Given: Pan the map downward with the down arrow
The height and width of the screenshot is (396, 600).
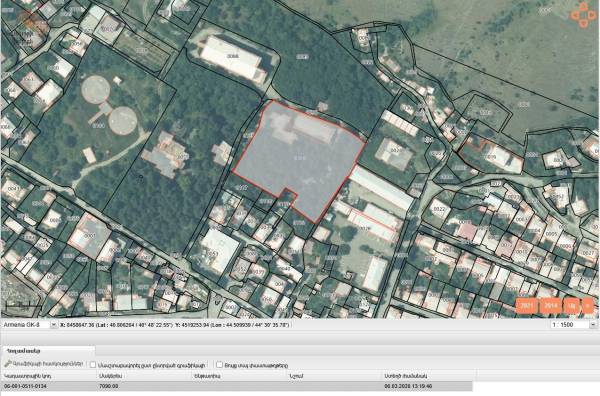Looking at the screenshot, I should coord(584,23).
